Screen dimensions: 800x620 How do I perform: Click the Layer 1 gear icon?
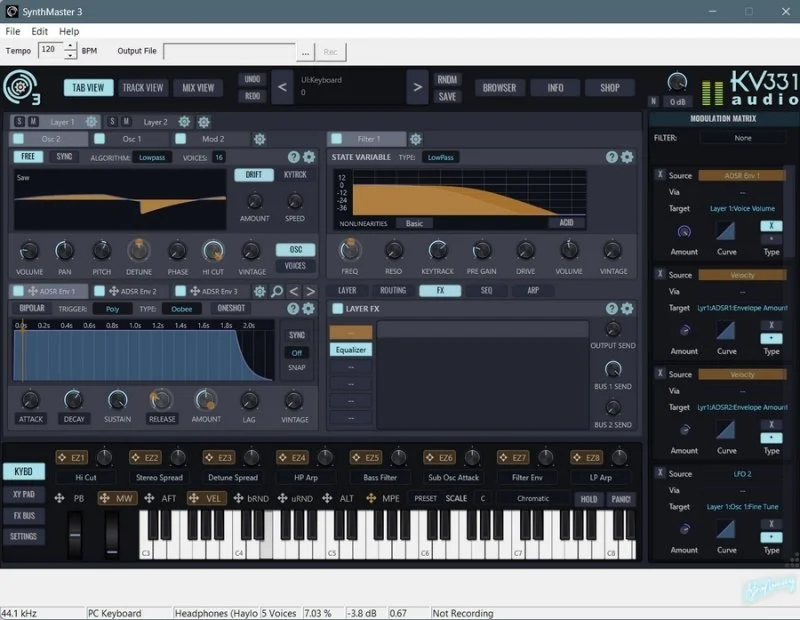[x=91, y=122]
